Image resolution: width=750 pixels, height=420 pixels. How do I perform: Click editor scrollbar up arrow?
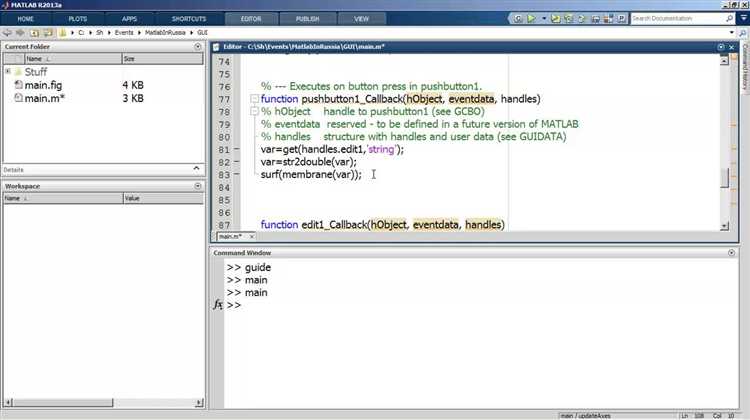[724, 61]
